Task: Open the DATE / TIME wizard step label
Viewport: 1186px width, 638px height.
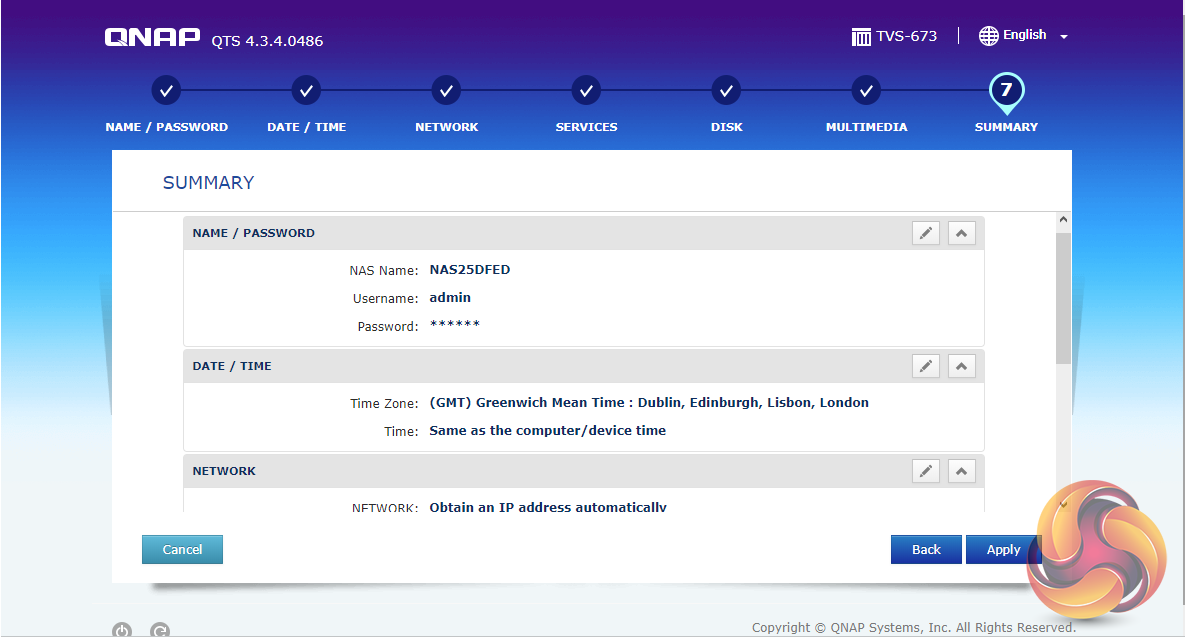Action: pos(306,127)
